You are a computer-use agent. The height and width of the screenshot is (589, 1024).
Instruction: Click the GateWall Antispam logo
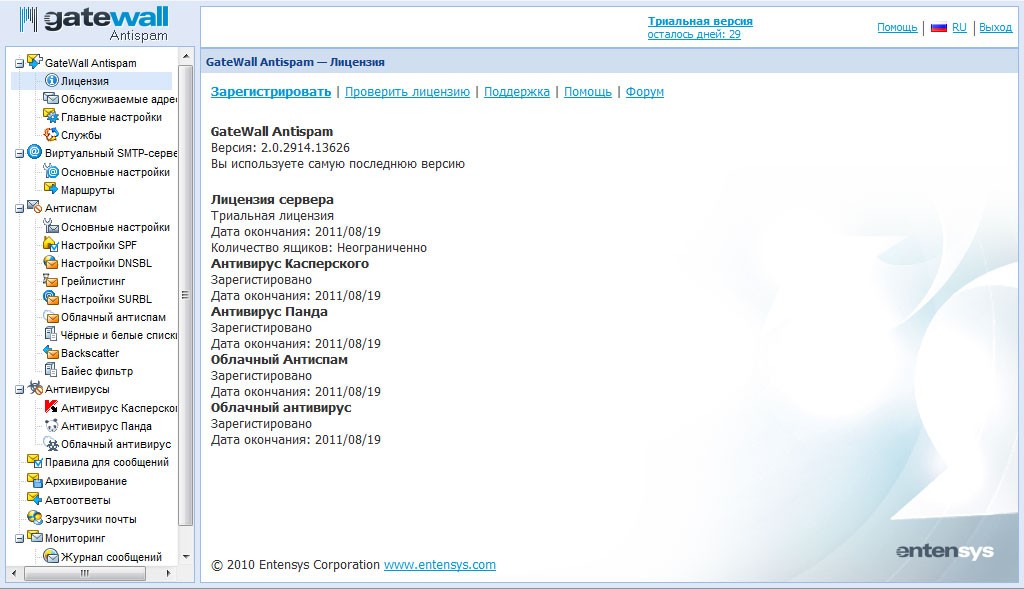click(95, 23)
